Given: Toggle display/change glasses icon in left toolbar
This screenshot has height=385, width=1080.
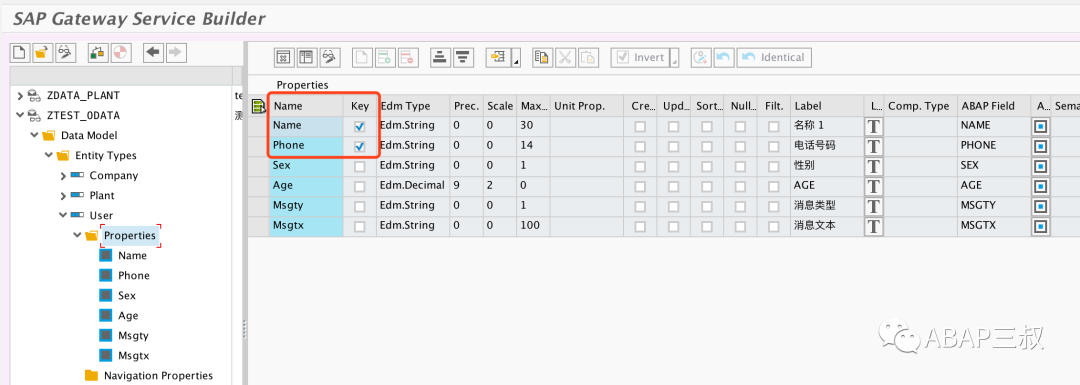Looking at the screenshot, I should click(x=65, y=52).
